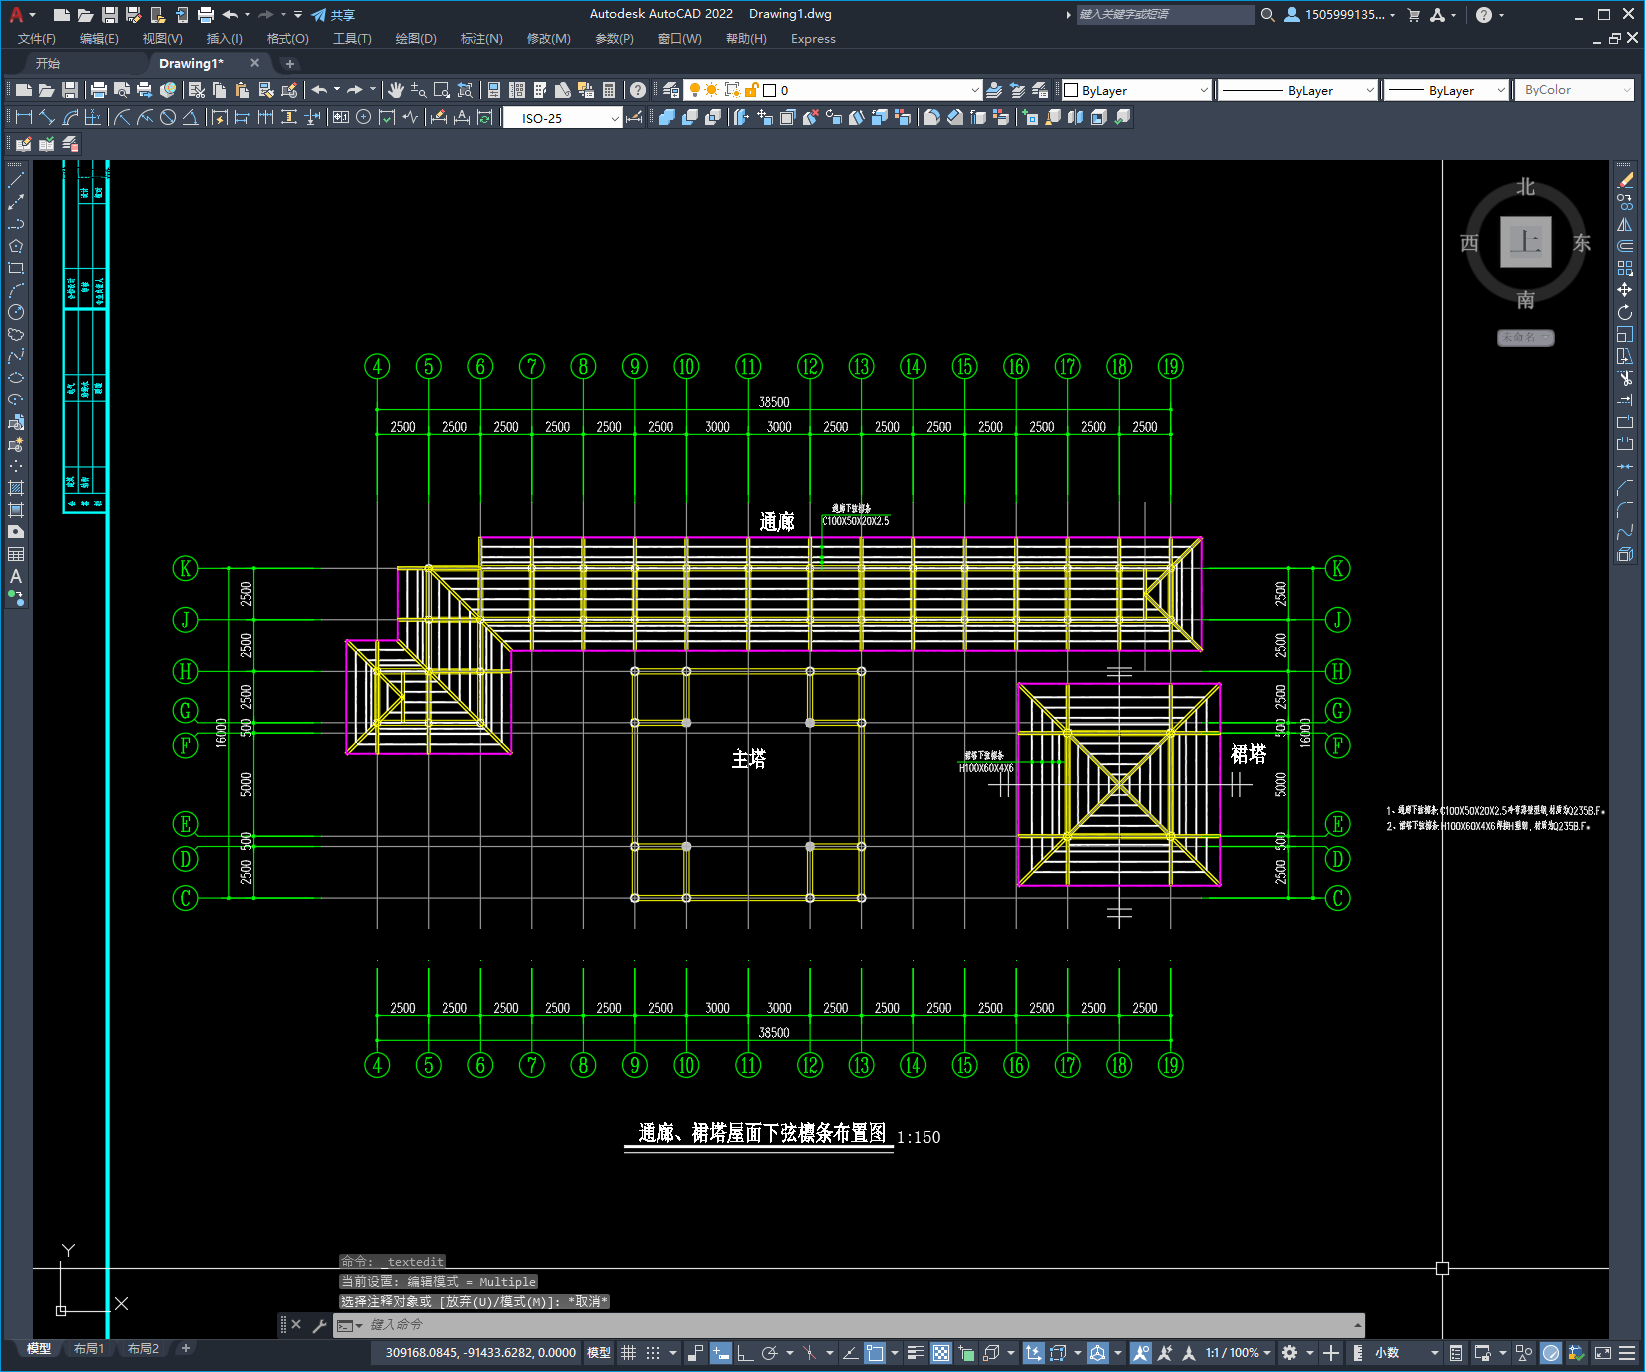Click the Zoom Window icon
The width and height of the screenshot is (1645, 1372).
point(442,90)
